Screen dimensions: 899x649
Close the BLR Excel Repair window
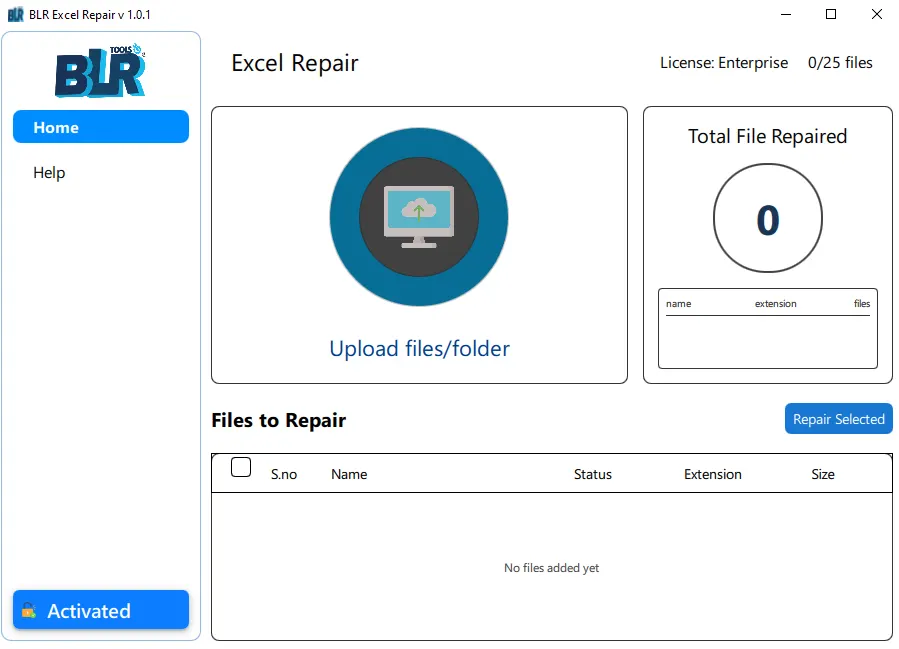coord(876,15)
